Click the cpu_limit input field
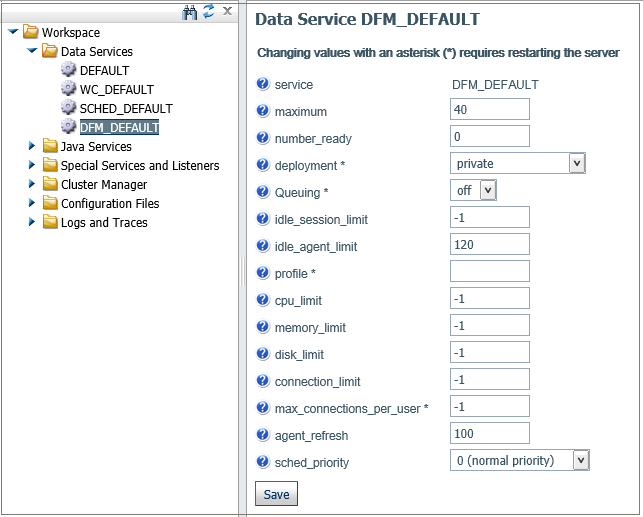 coord(490,298)
